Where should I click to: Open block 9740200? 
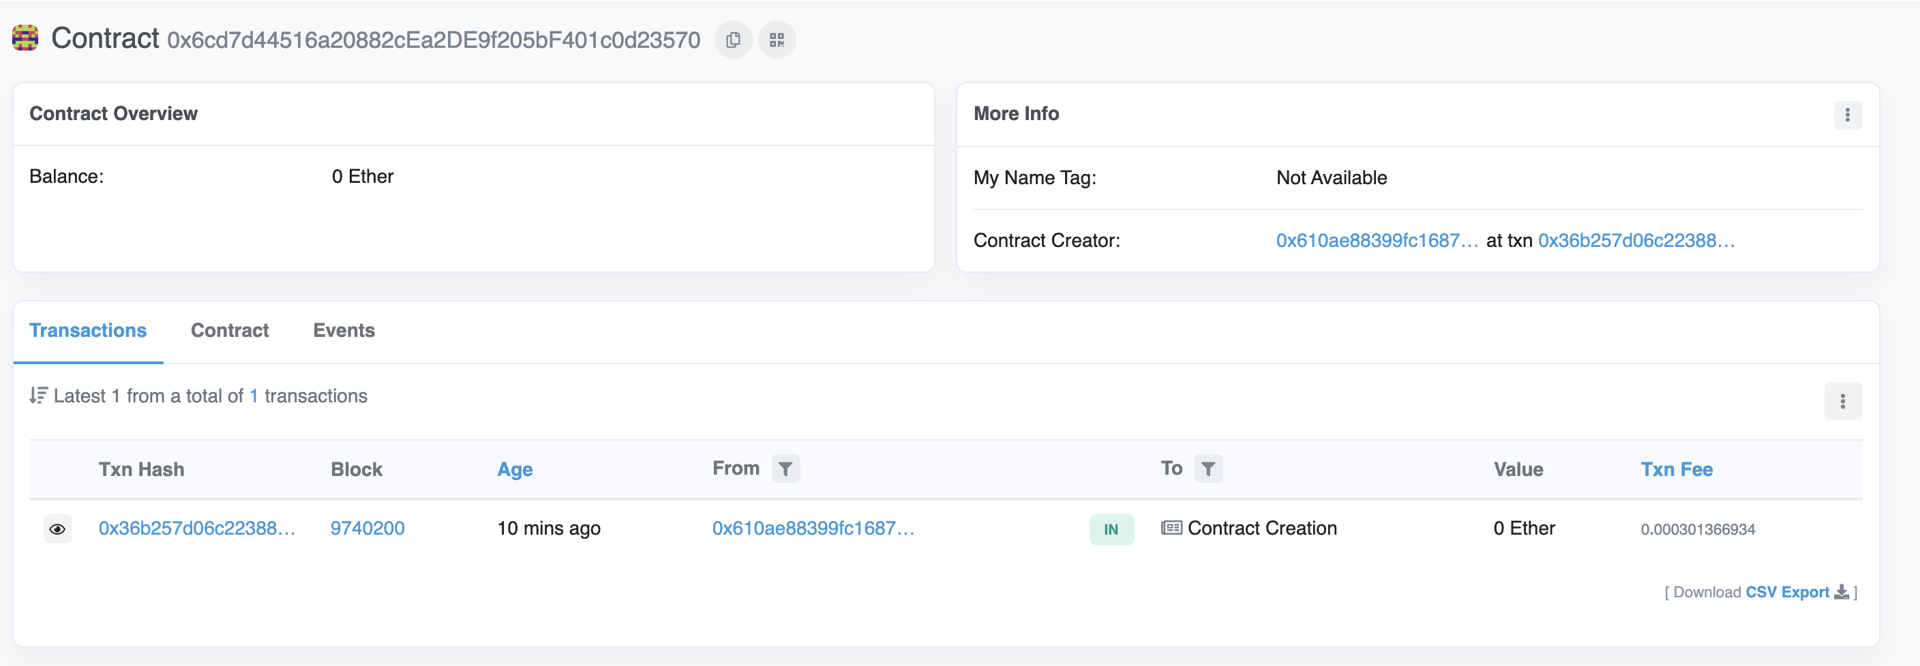(x=367, y=528)
